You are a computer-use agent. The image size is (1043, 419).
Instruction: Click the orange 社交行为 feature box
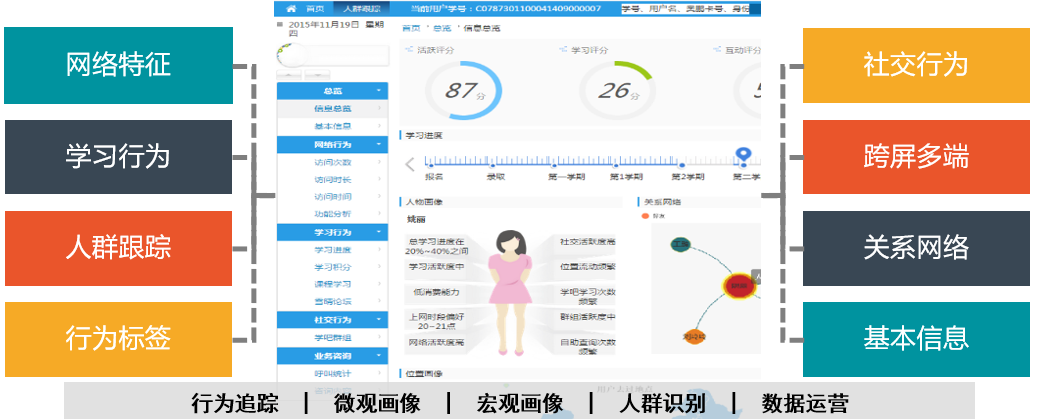pyautogui.click(x=915, y=65)
